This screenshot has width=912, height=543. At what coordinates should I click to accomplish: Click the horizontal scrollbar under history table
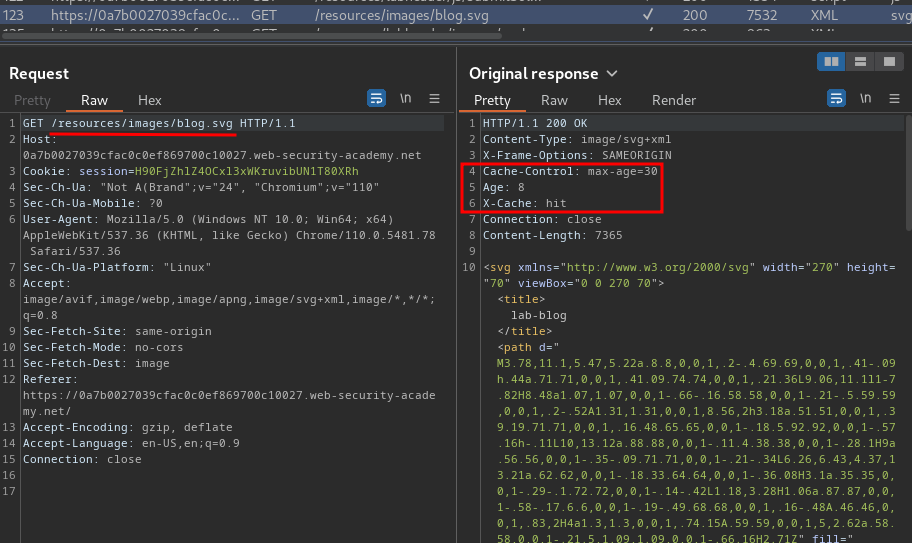[252, 36]
